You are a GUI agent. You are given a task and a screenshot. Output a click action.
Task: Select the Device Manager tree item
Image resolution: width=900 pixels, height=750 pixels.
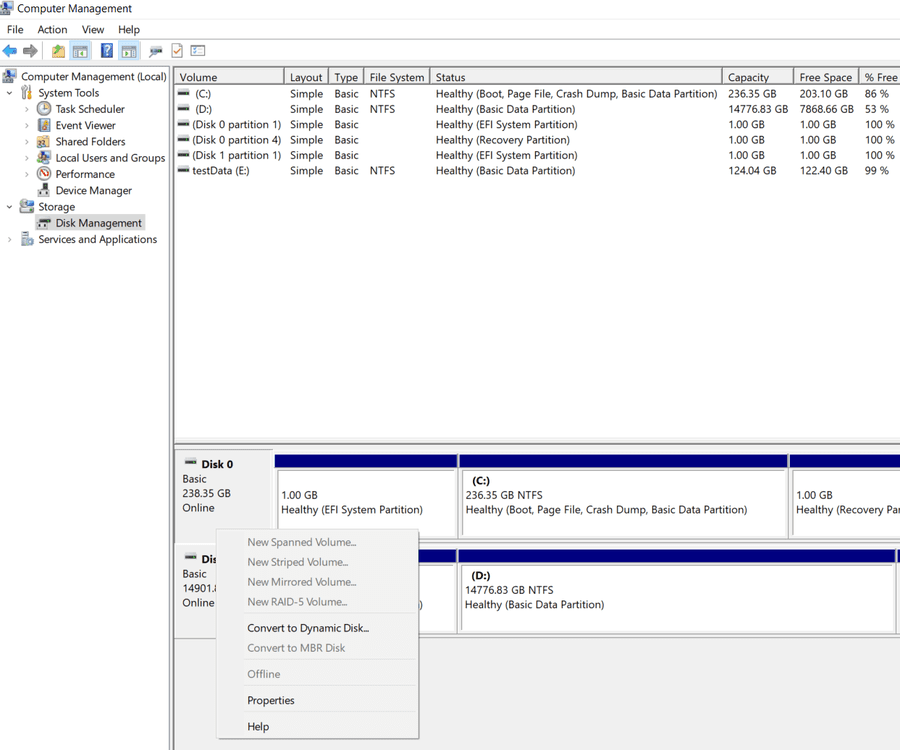tap(94, 190)
